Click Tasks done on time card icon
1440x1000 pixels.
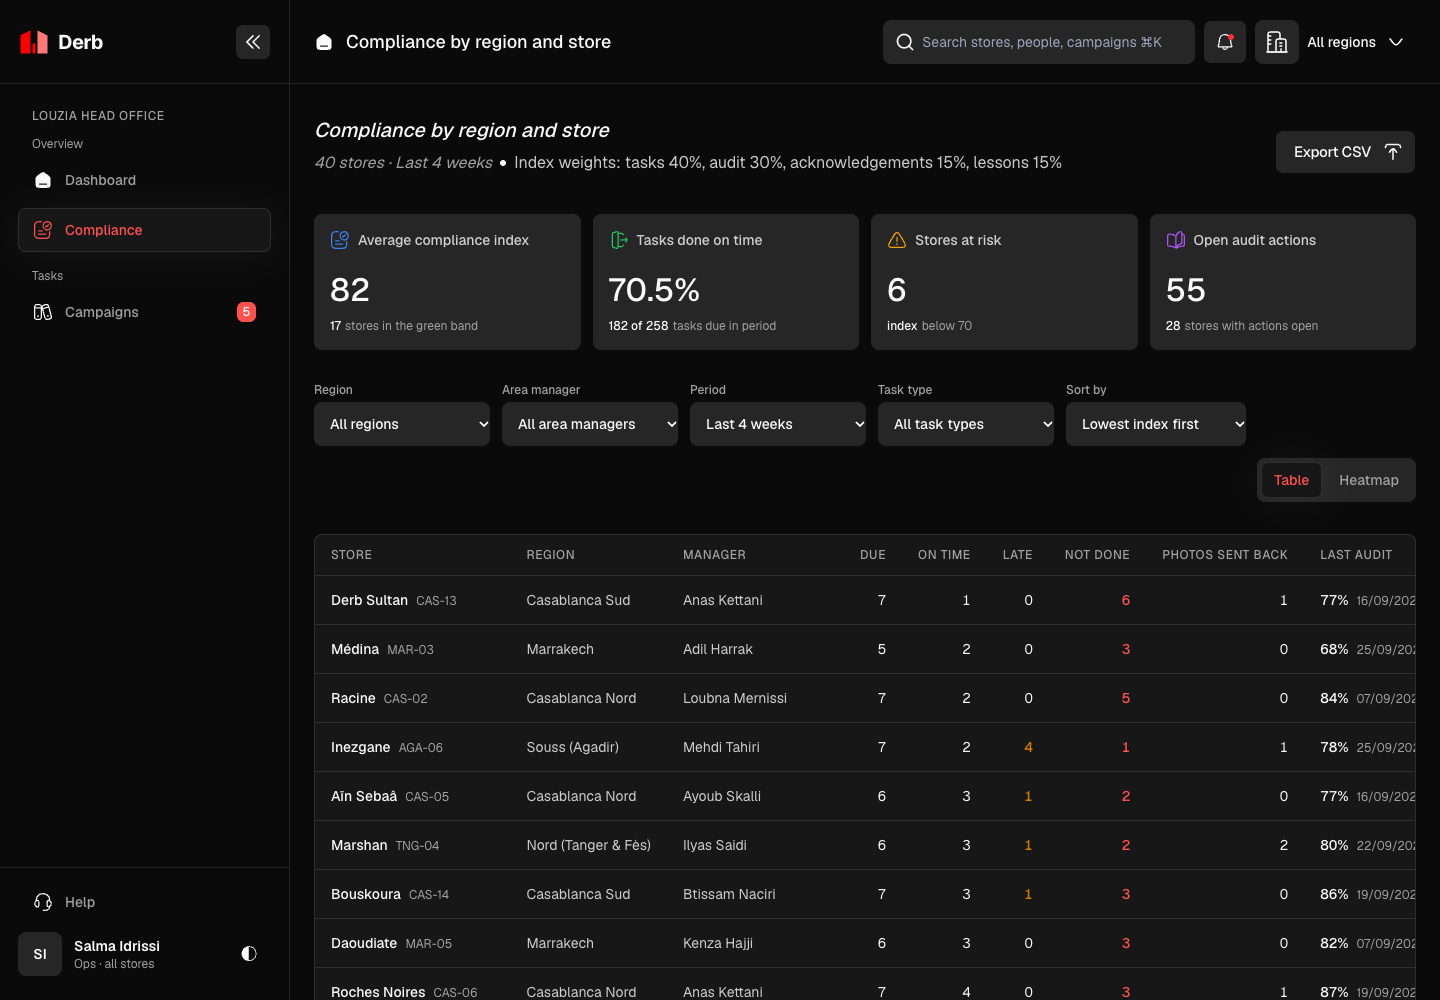619,240
